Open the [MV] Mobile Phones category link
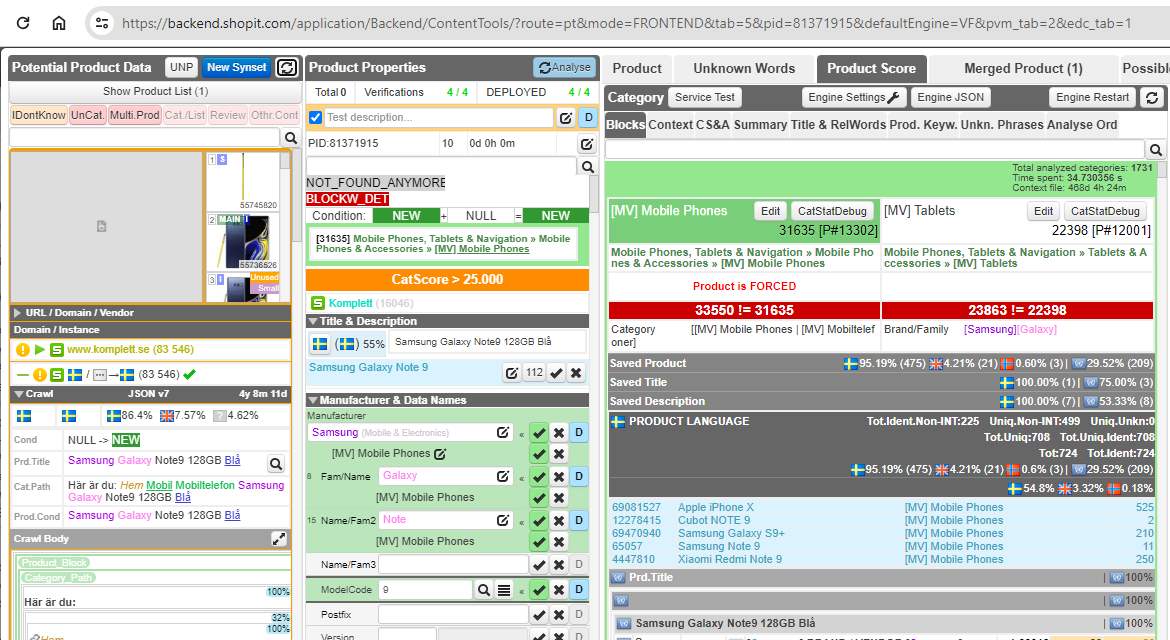The width and height of the screenshot is (1170, 640). 482,249
